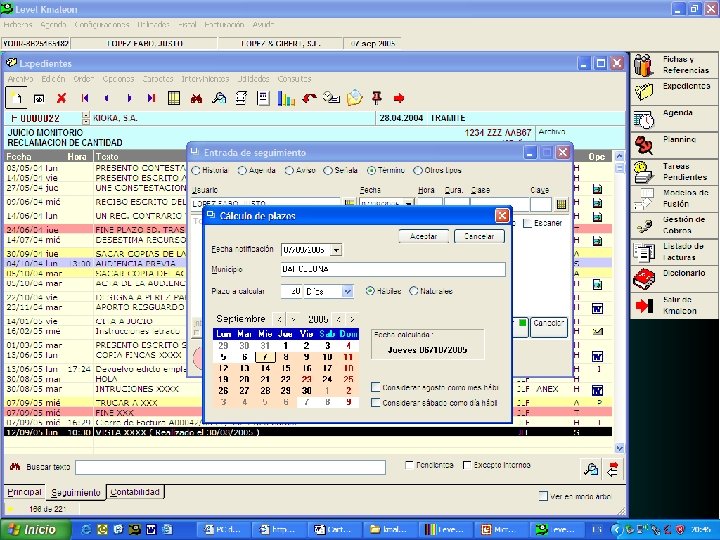This screenshot has height=540, width=720.
Task: Open Tareas Pendientes in the sidebar
Action: (x=674, y=172)
